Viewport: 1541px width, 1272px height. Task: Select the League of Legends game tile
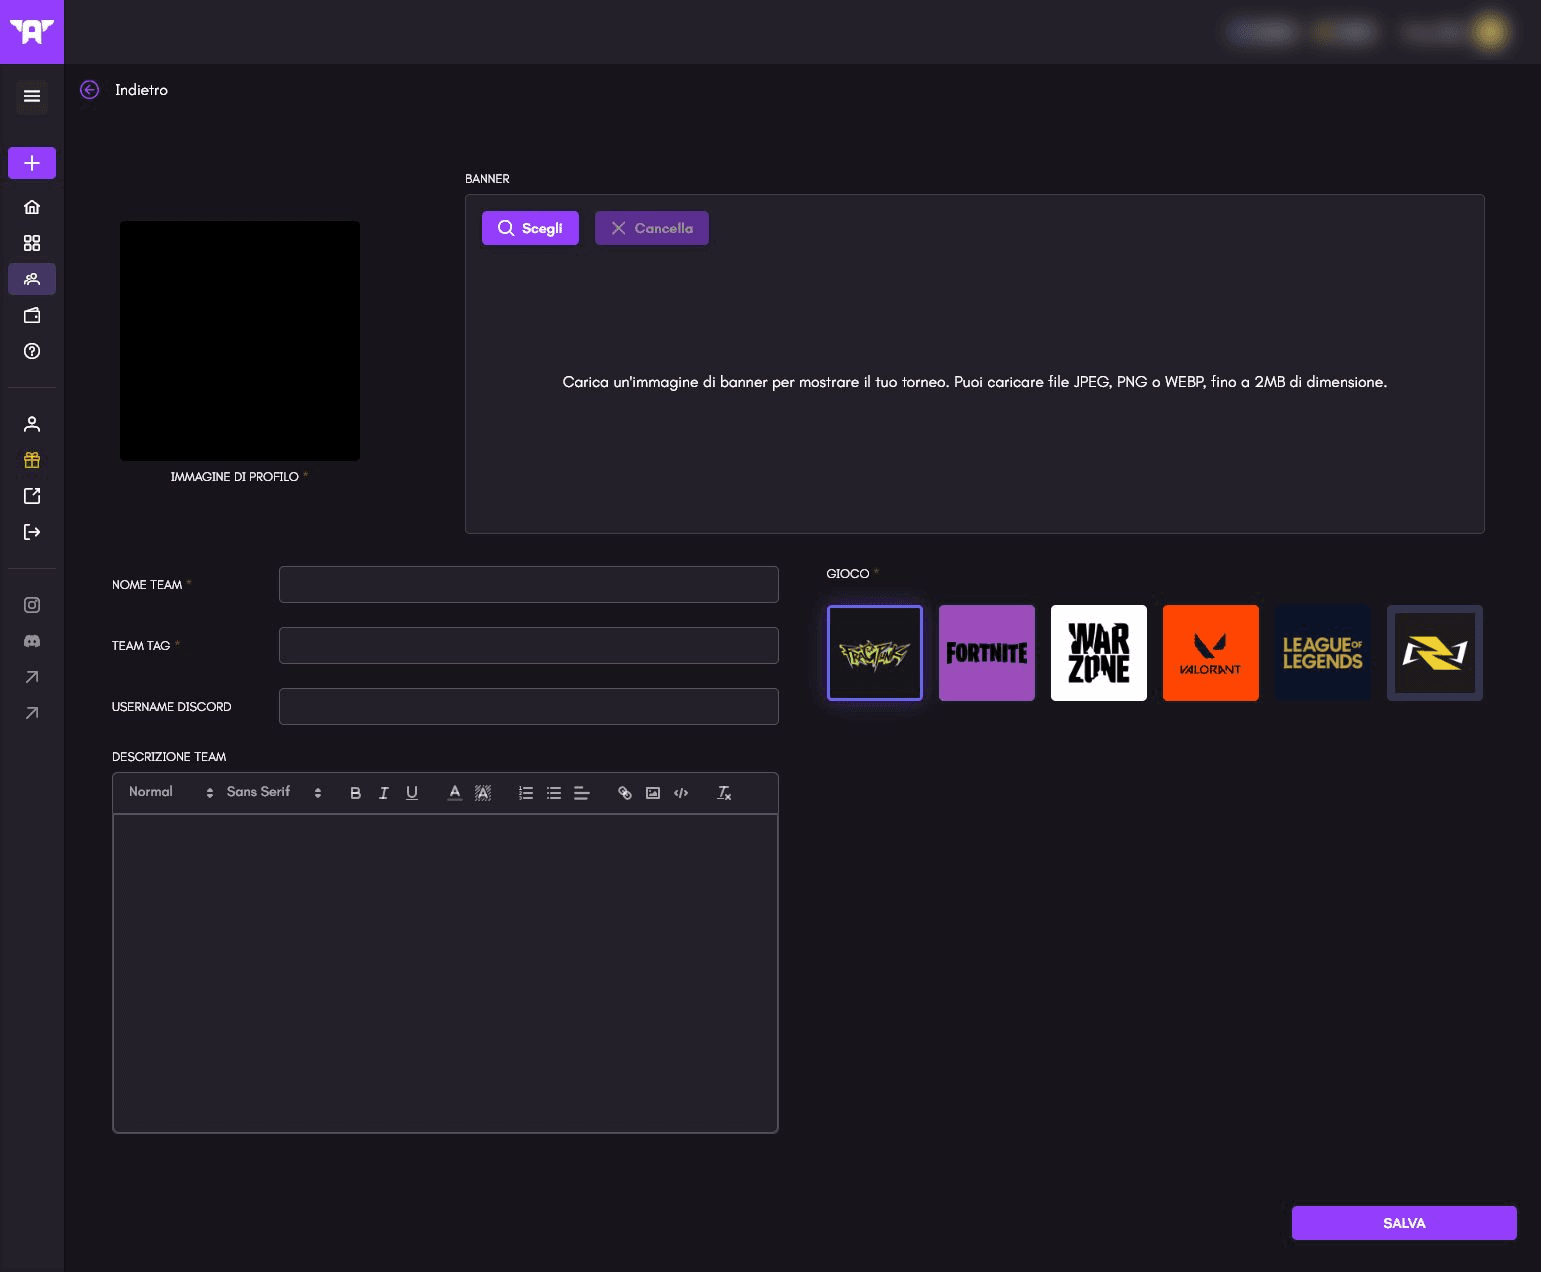click(x=1323, y=653)
